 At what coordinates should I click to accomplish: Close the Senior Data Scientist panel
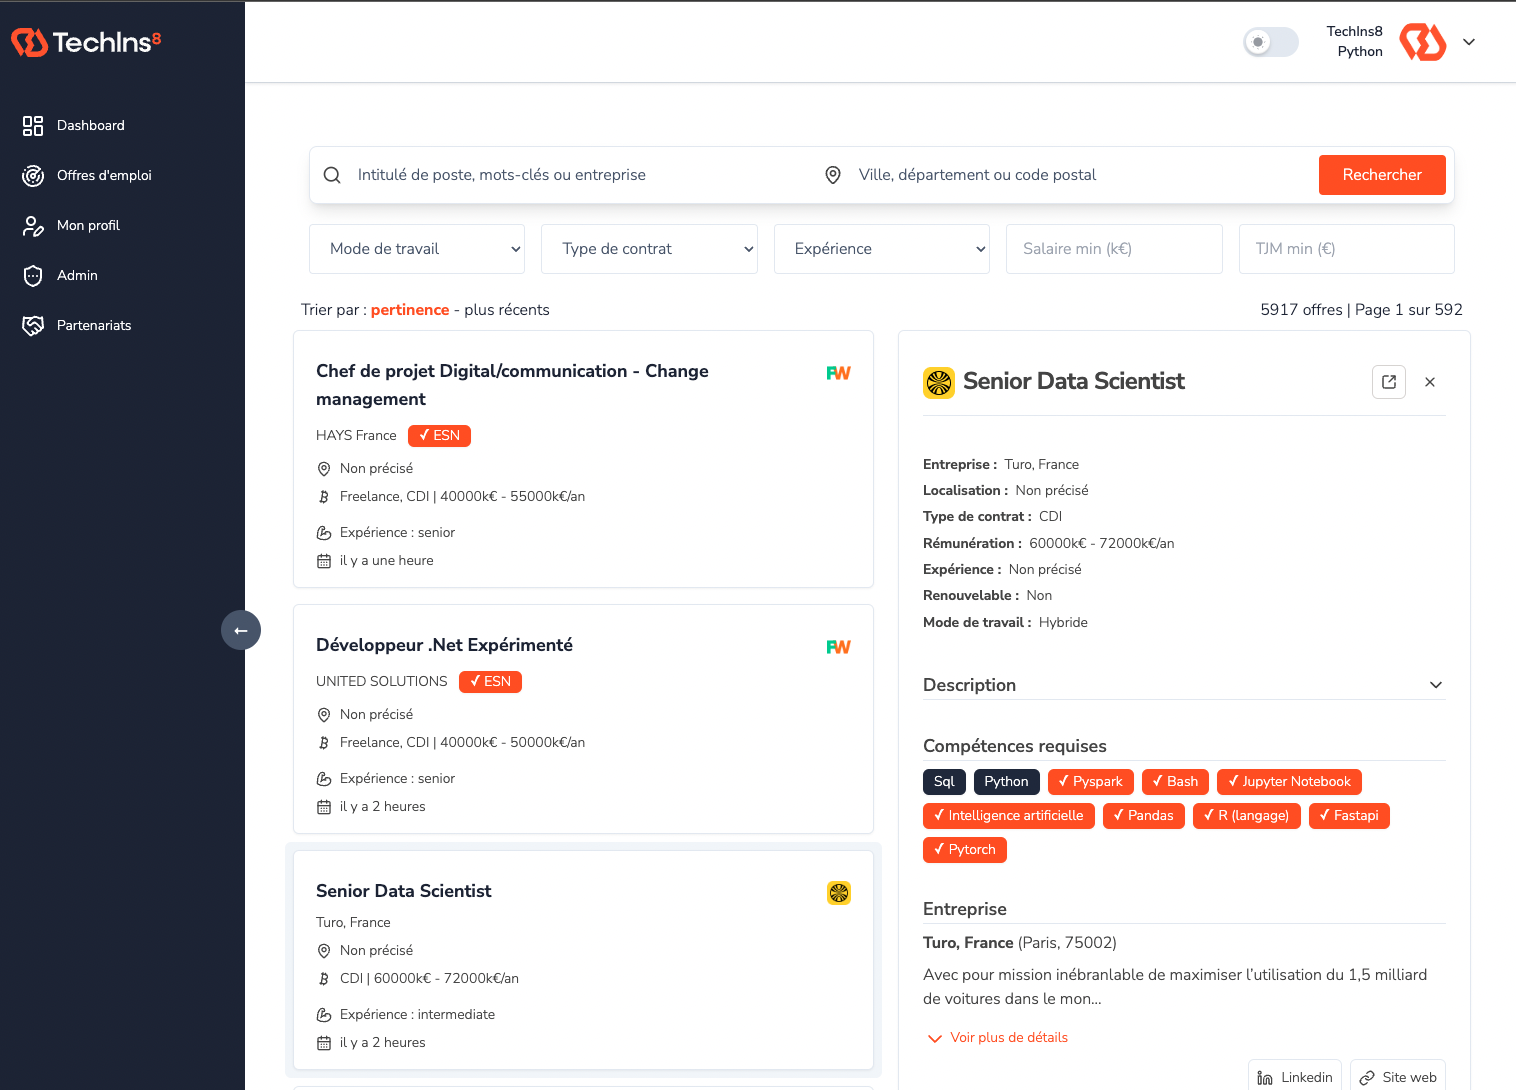tap(1430, 382)
